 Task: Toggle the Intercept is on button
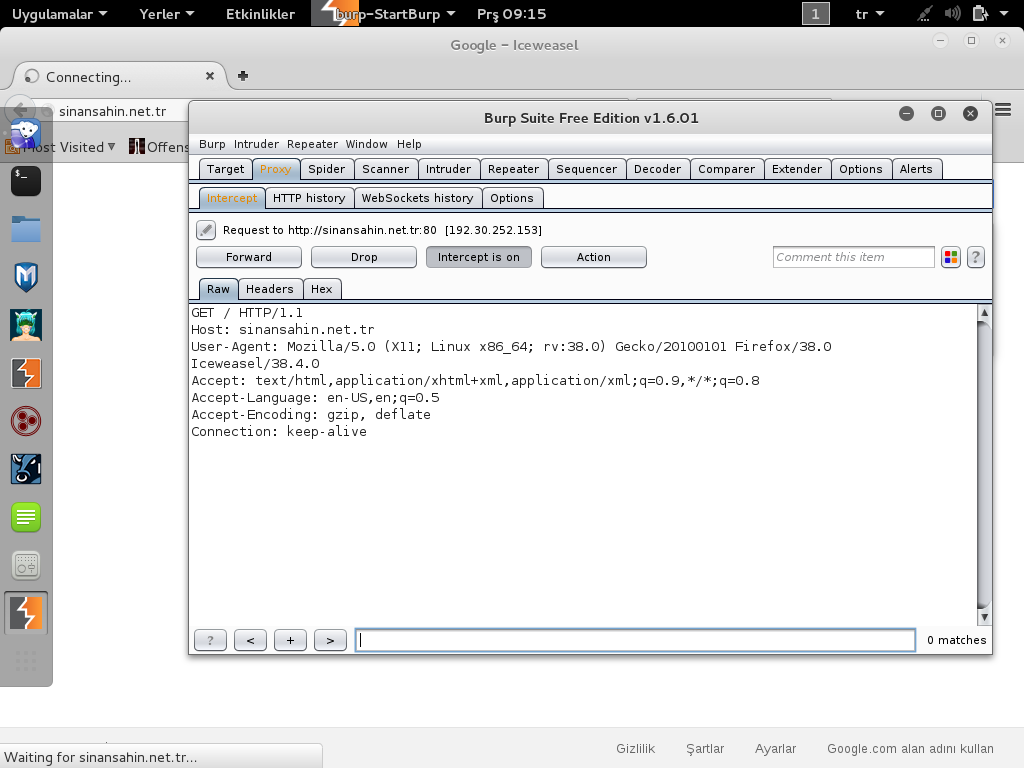[479, 257]
